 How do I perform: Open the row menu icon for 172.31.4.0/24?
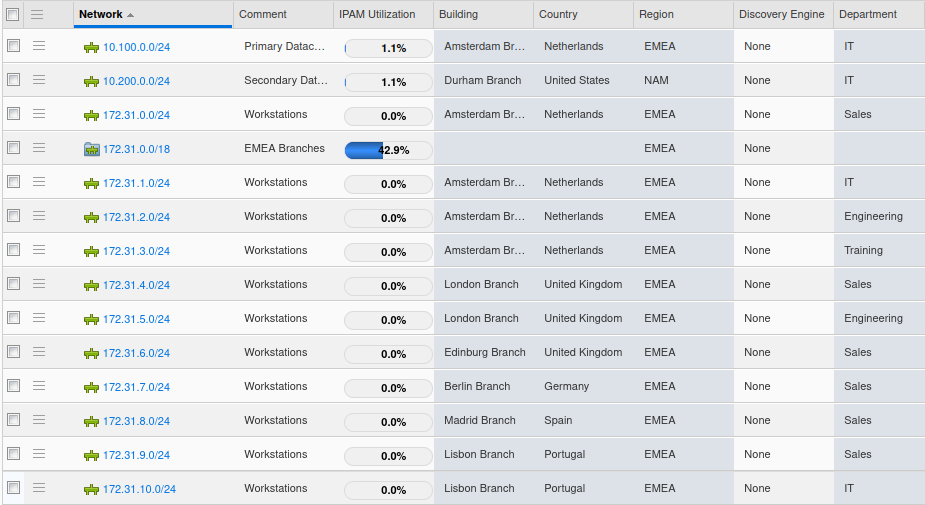[39, 284]
